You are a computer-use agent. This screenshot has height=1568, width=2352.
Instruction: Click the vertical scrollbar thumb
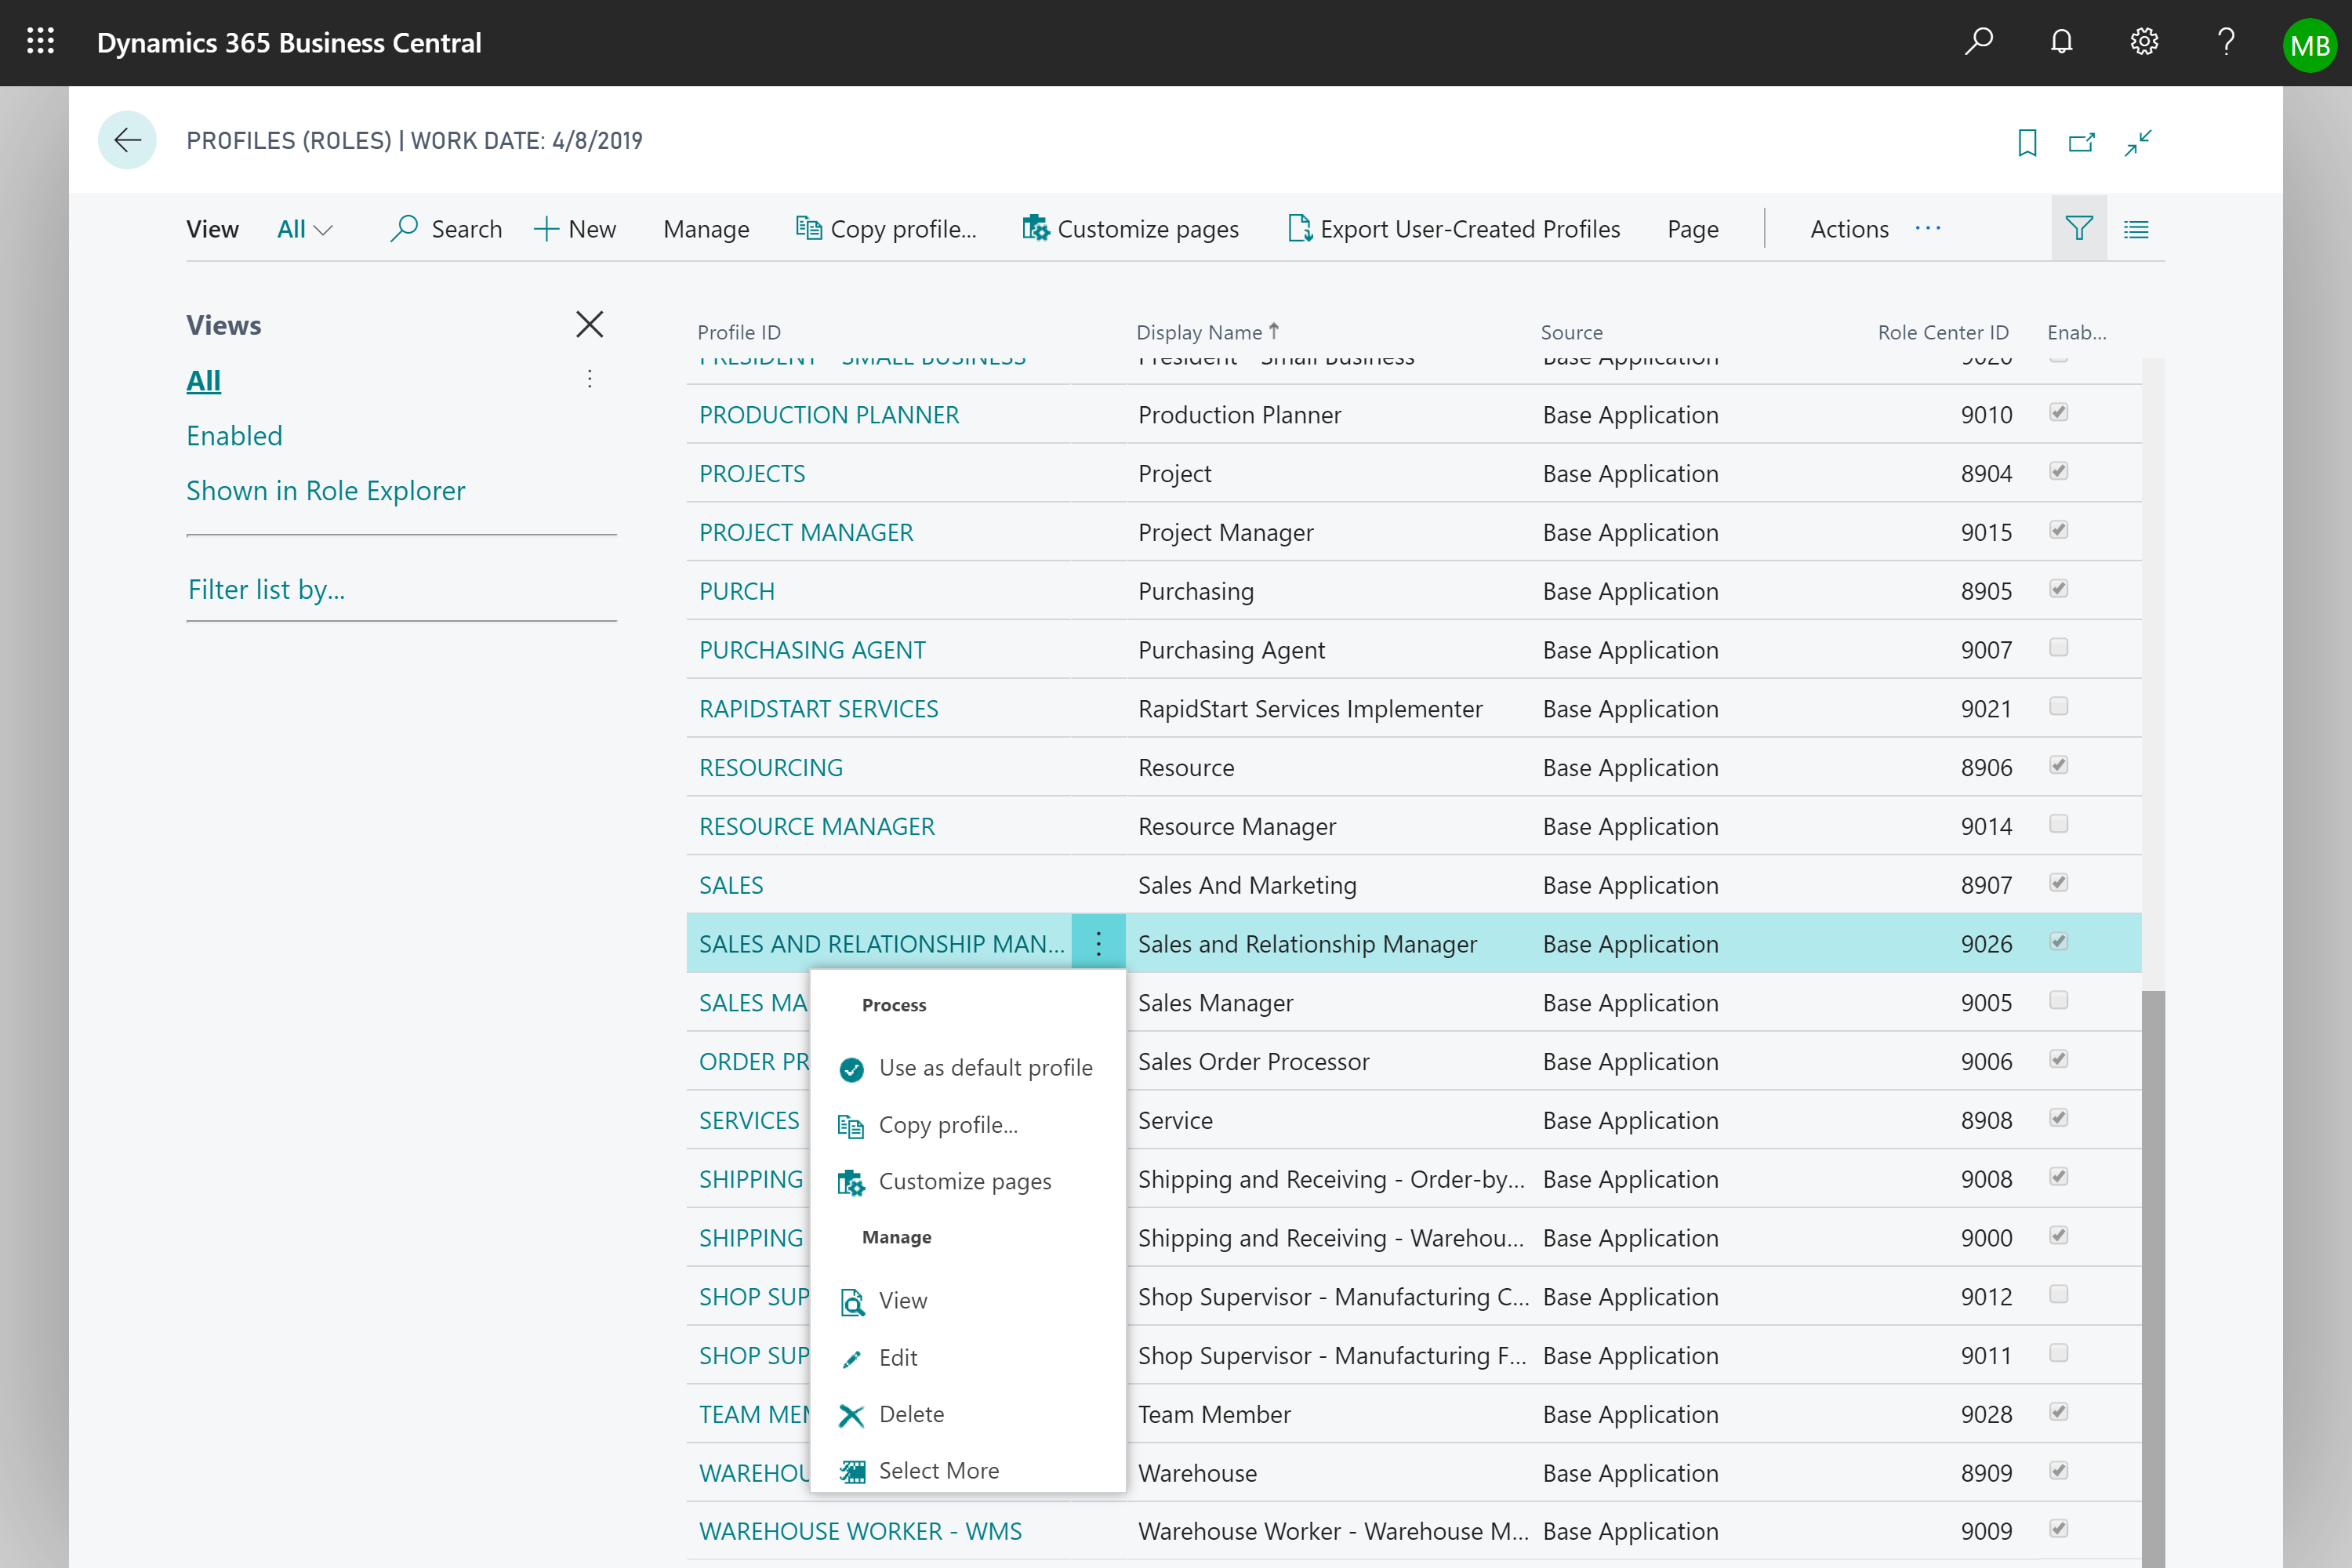click(x=2153, y=1278)
